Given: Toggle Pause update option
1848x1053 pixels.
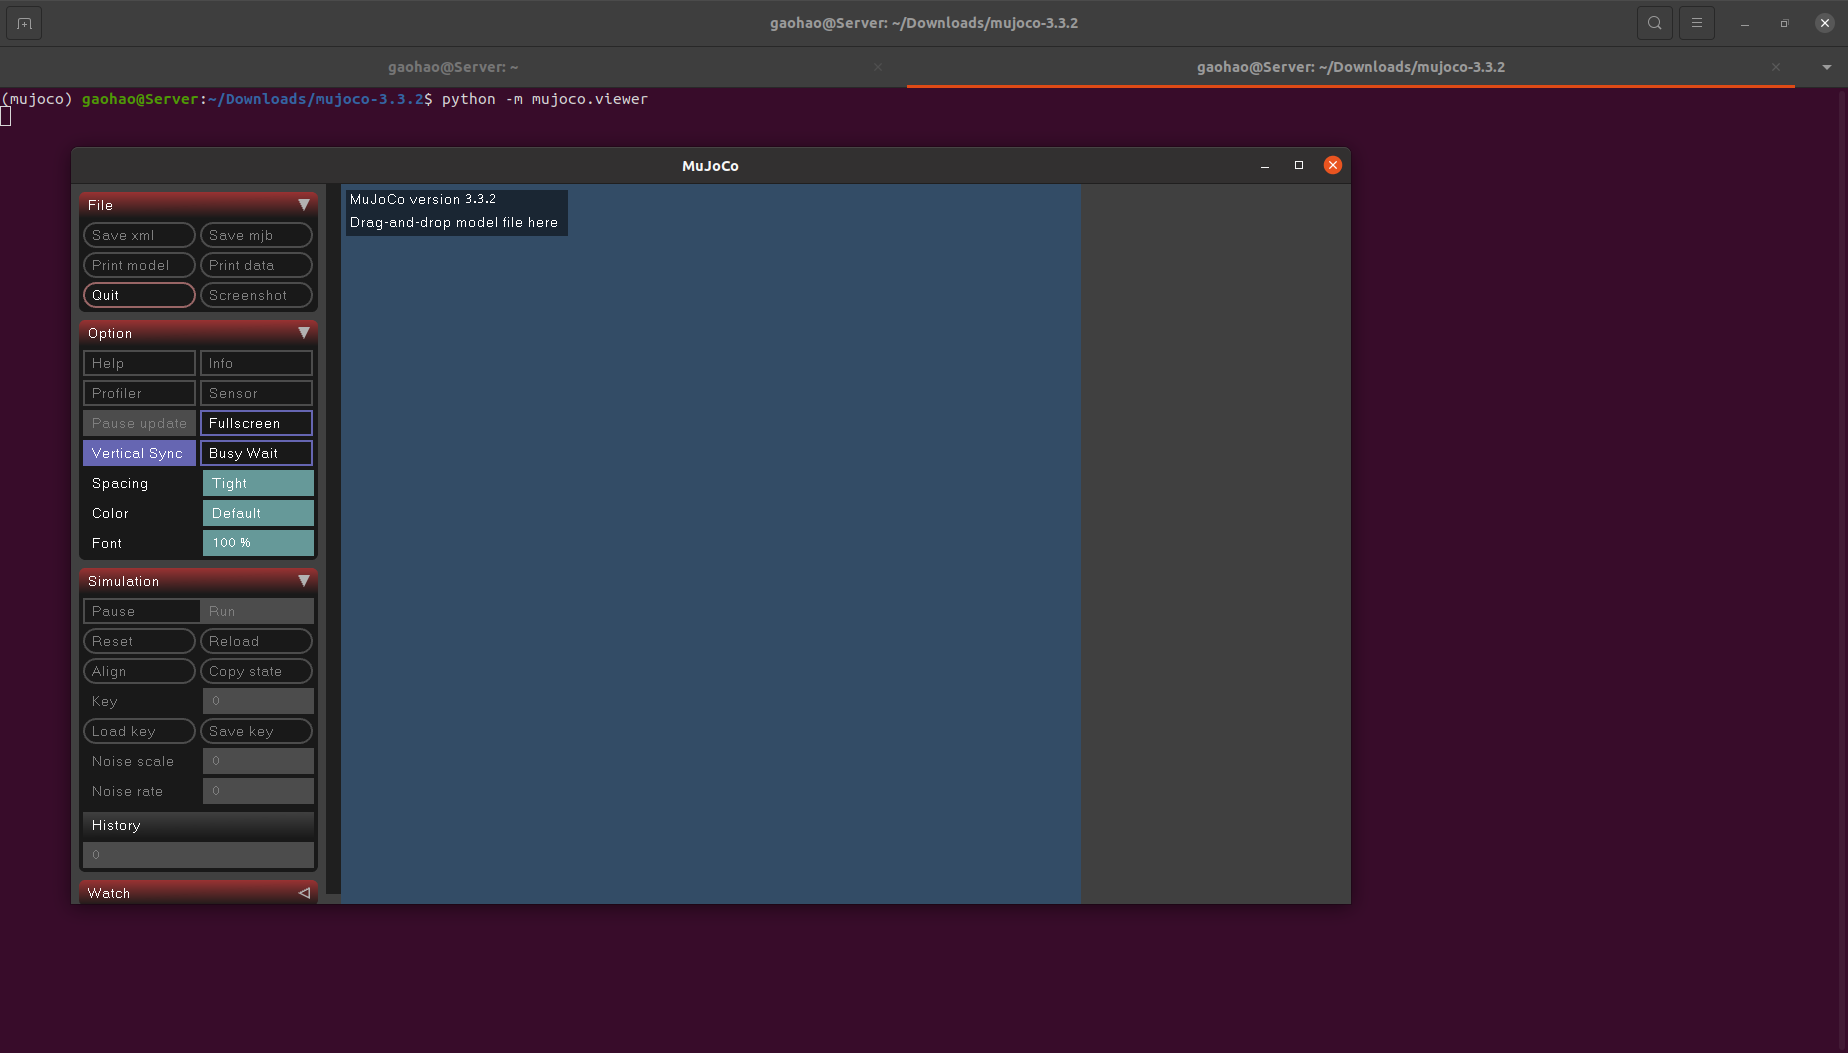Looking at the screenshot, I should point(139,423).
